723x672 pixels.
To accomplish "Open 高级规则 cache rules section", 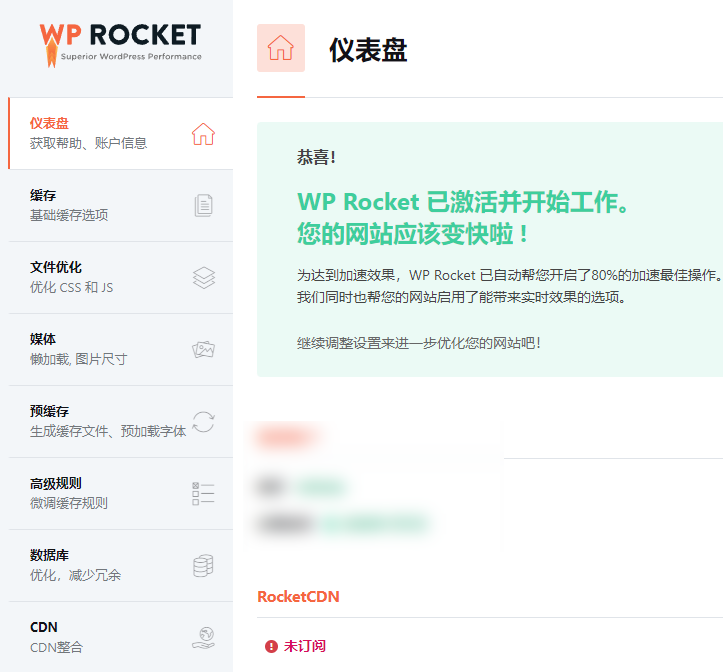I will pos(90,493).
